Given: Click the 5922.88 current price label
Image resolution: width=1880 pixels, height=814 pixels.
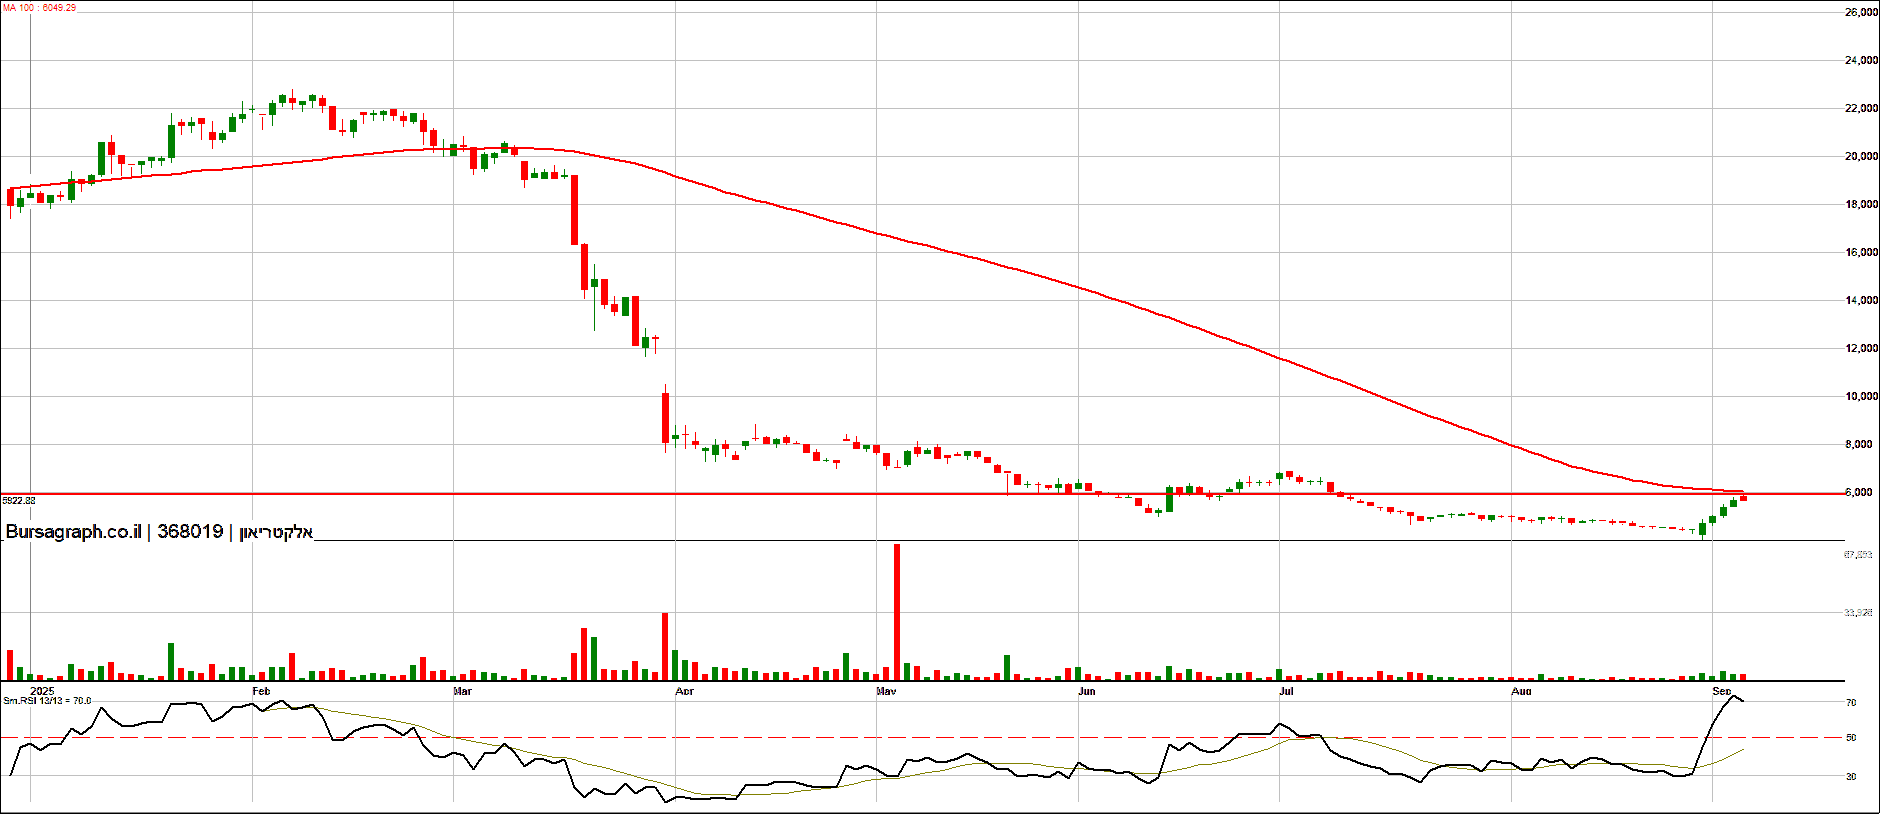Looking at the screenshot, I should pyautogui.click(x=19, y=500).
